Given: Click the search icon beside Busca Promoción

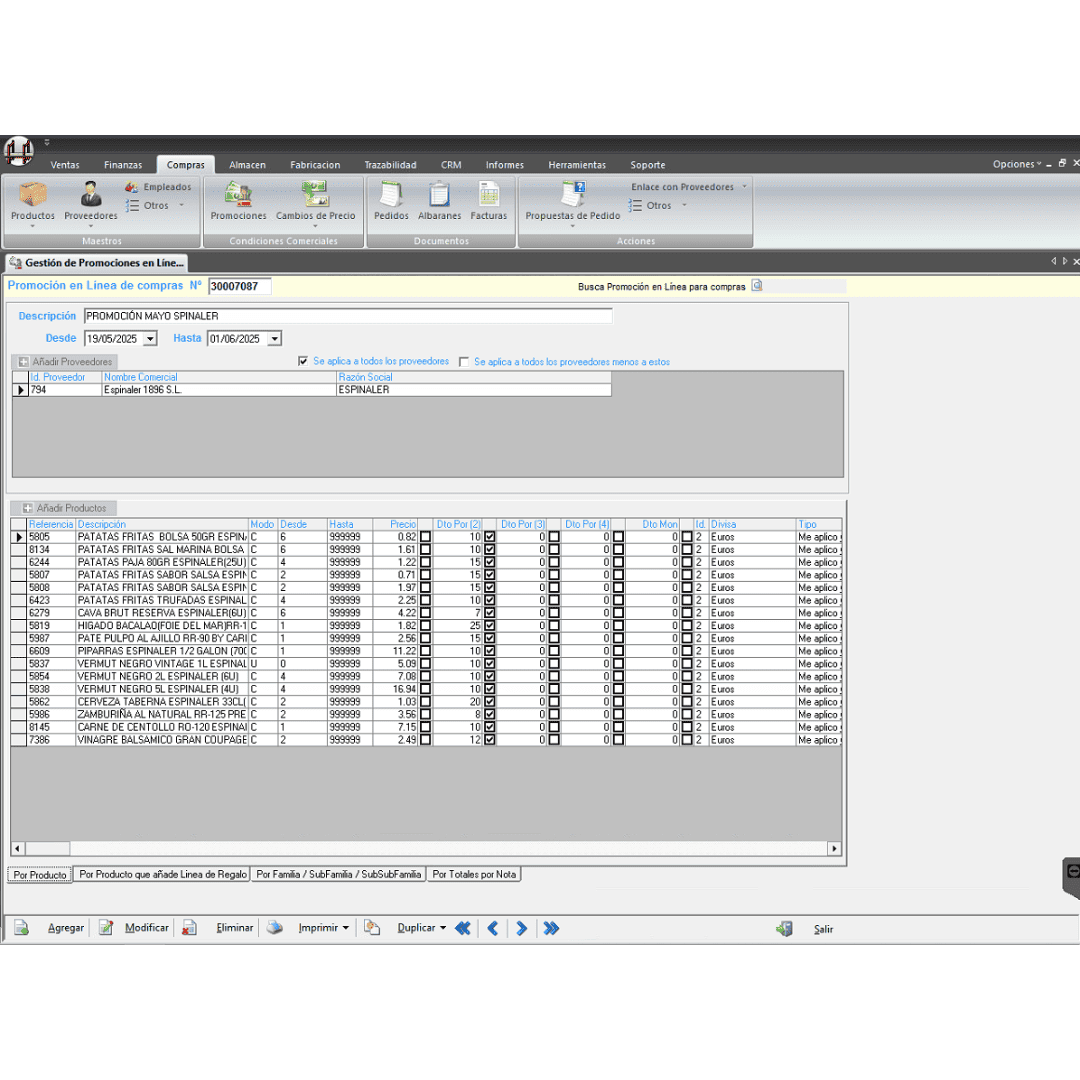Looking at the screenshot, I should [x=756, y=286].
